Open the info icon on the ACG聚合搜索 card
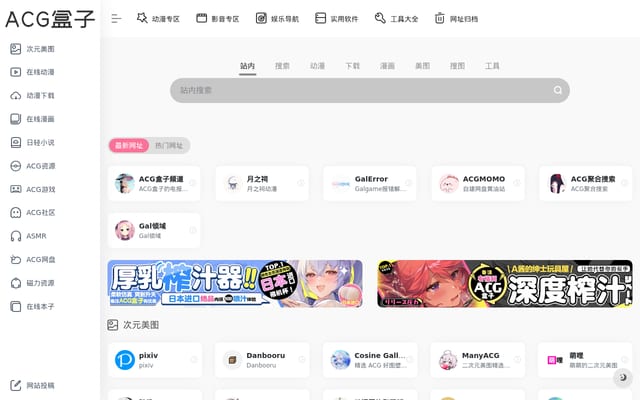 click(x=624, y=183)
